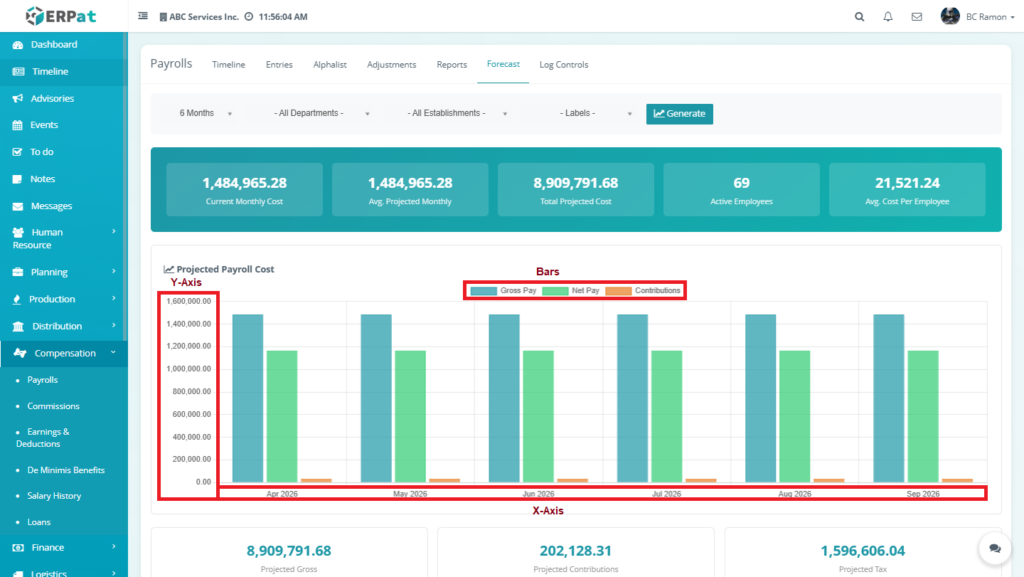The height and width of the screenshot is (577, 1024).
Task: Open the mail envelope icon in header
Action: pyautogui.click(x=916, y=17)
